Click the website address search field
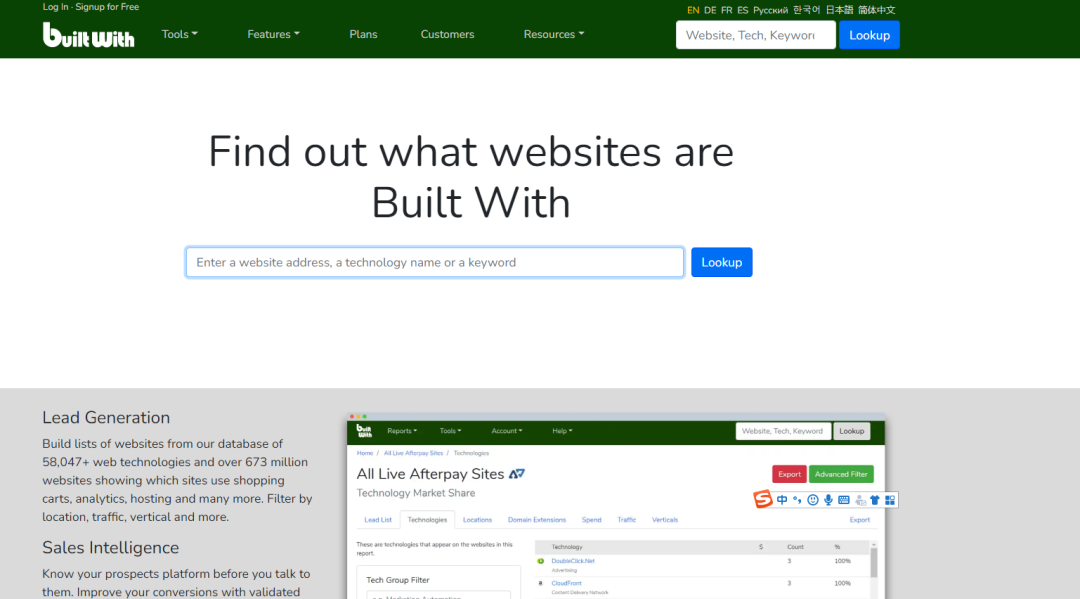This screenshot has width=1080, height=599. coord(435,262)
